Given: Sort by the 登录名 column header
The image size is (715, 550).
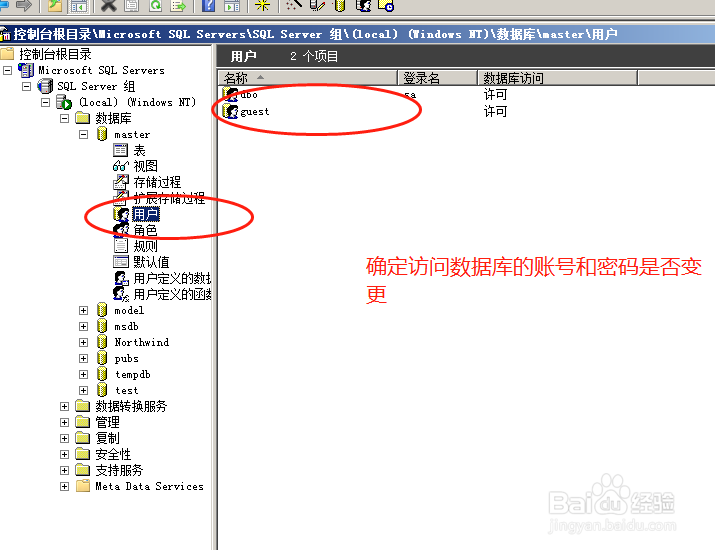Looking at the screenshot, I should (437, 78).
